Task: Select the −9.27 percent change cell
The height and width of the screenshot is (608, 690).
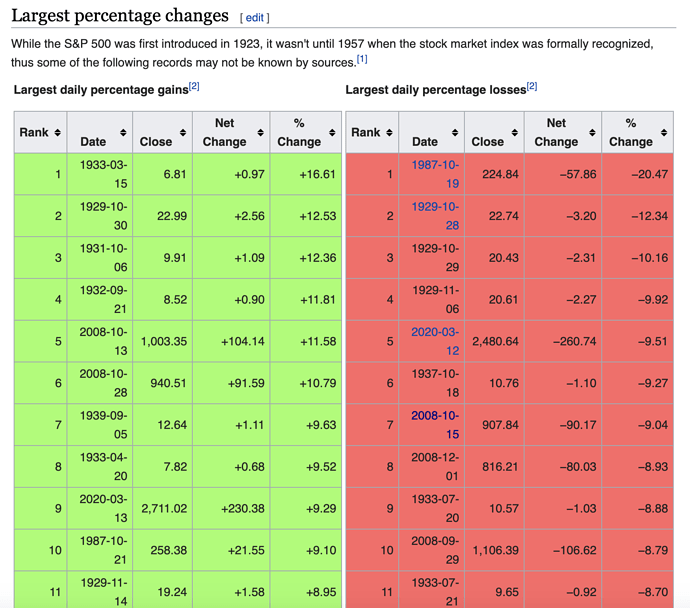Action: (638, 383)
